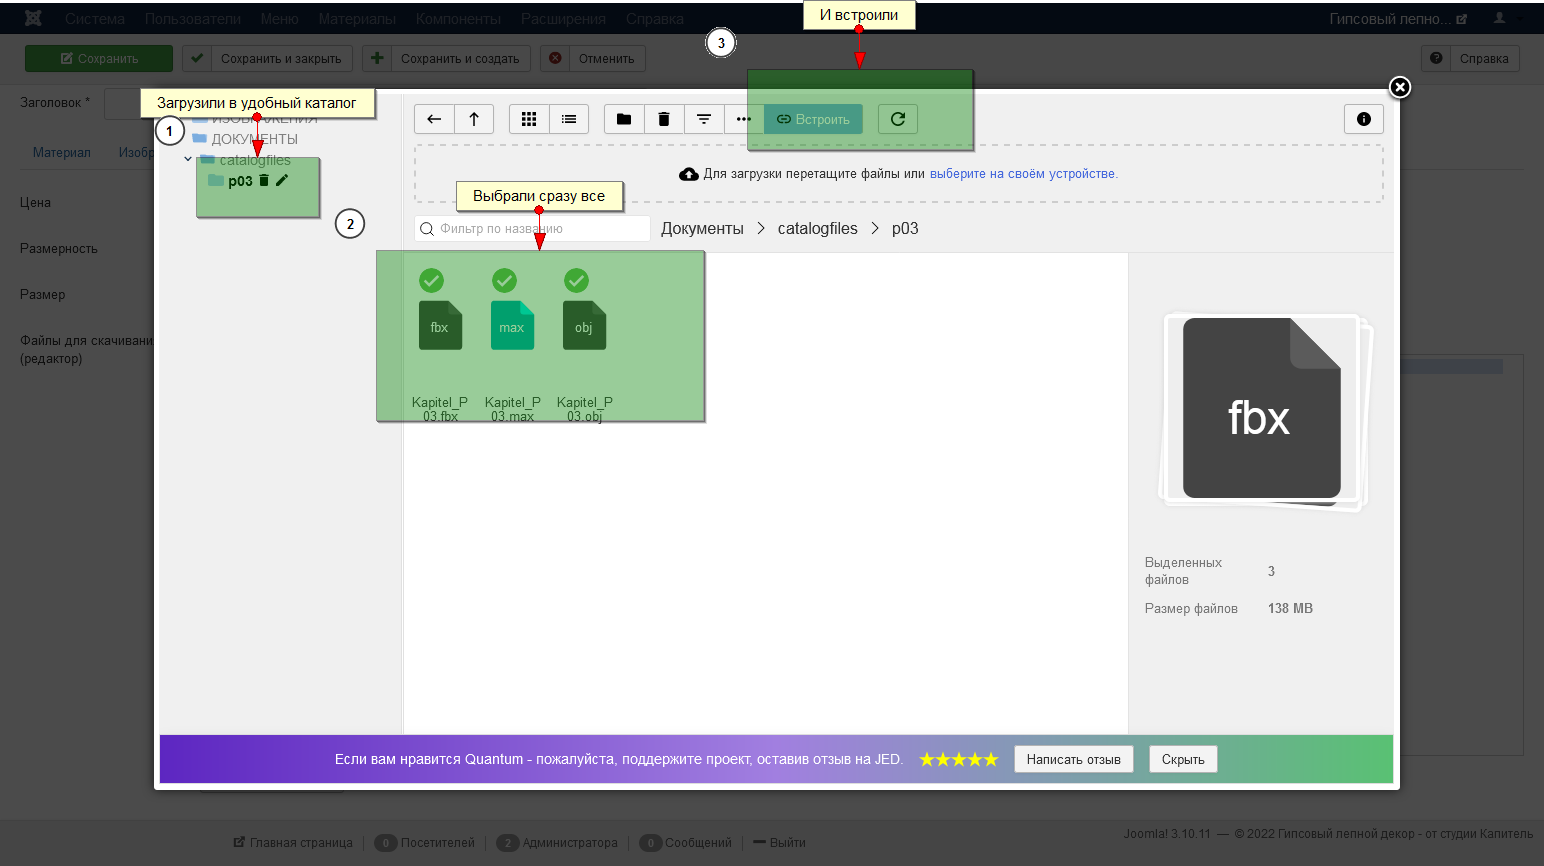The image size is (1544, 866).
Task: Switch file manager to grid view
Action: (529, 119)
